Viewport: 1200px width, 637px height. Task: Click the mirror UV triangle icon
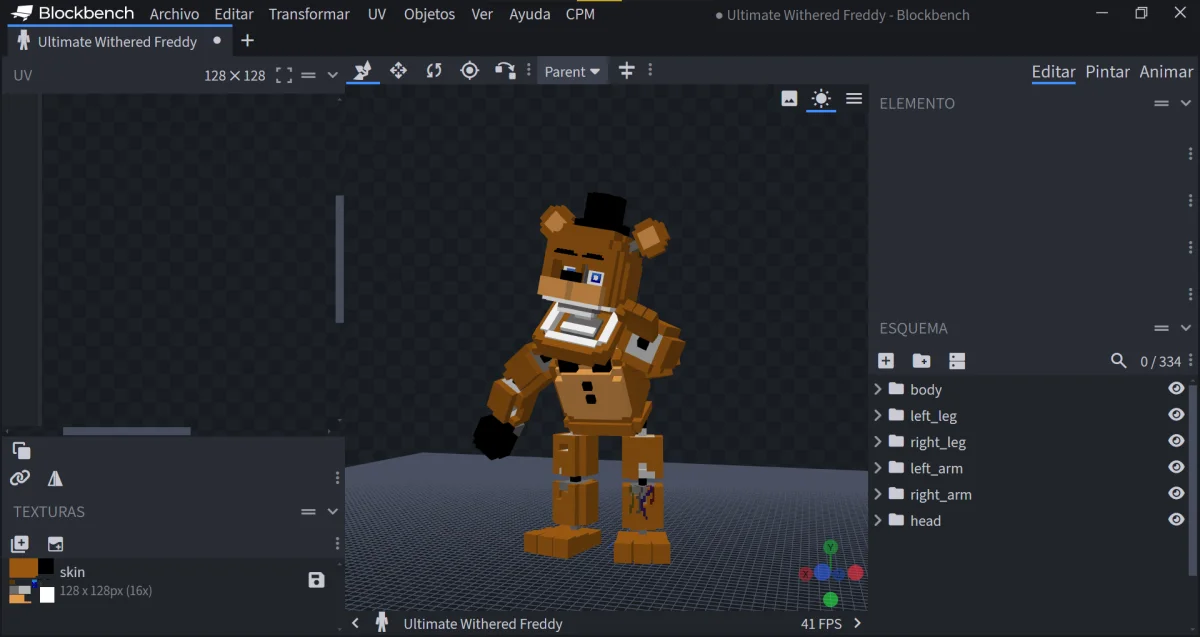click(x=55, y=478)
